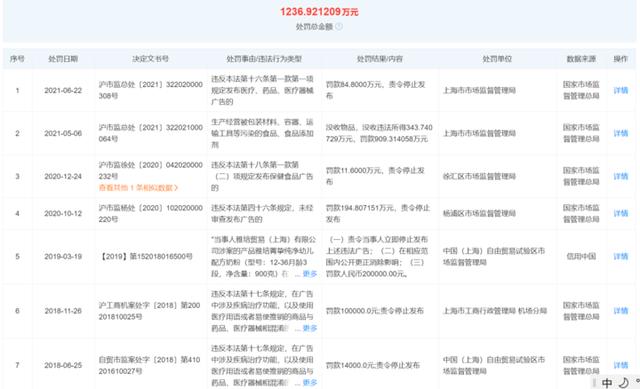Click the 决定文书号 column header
Viewport: 640px width, 389px height.
click(x=150, y=59)
